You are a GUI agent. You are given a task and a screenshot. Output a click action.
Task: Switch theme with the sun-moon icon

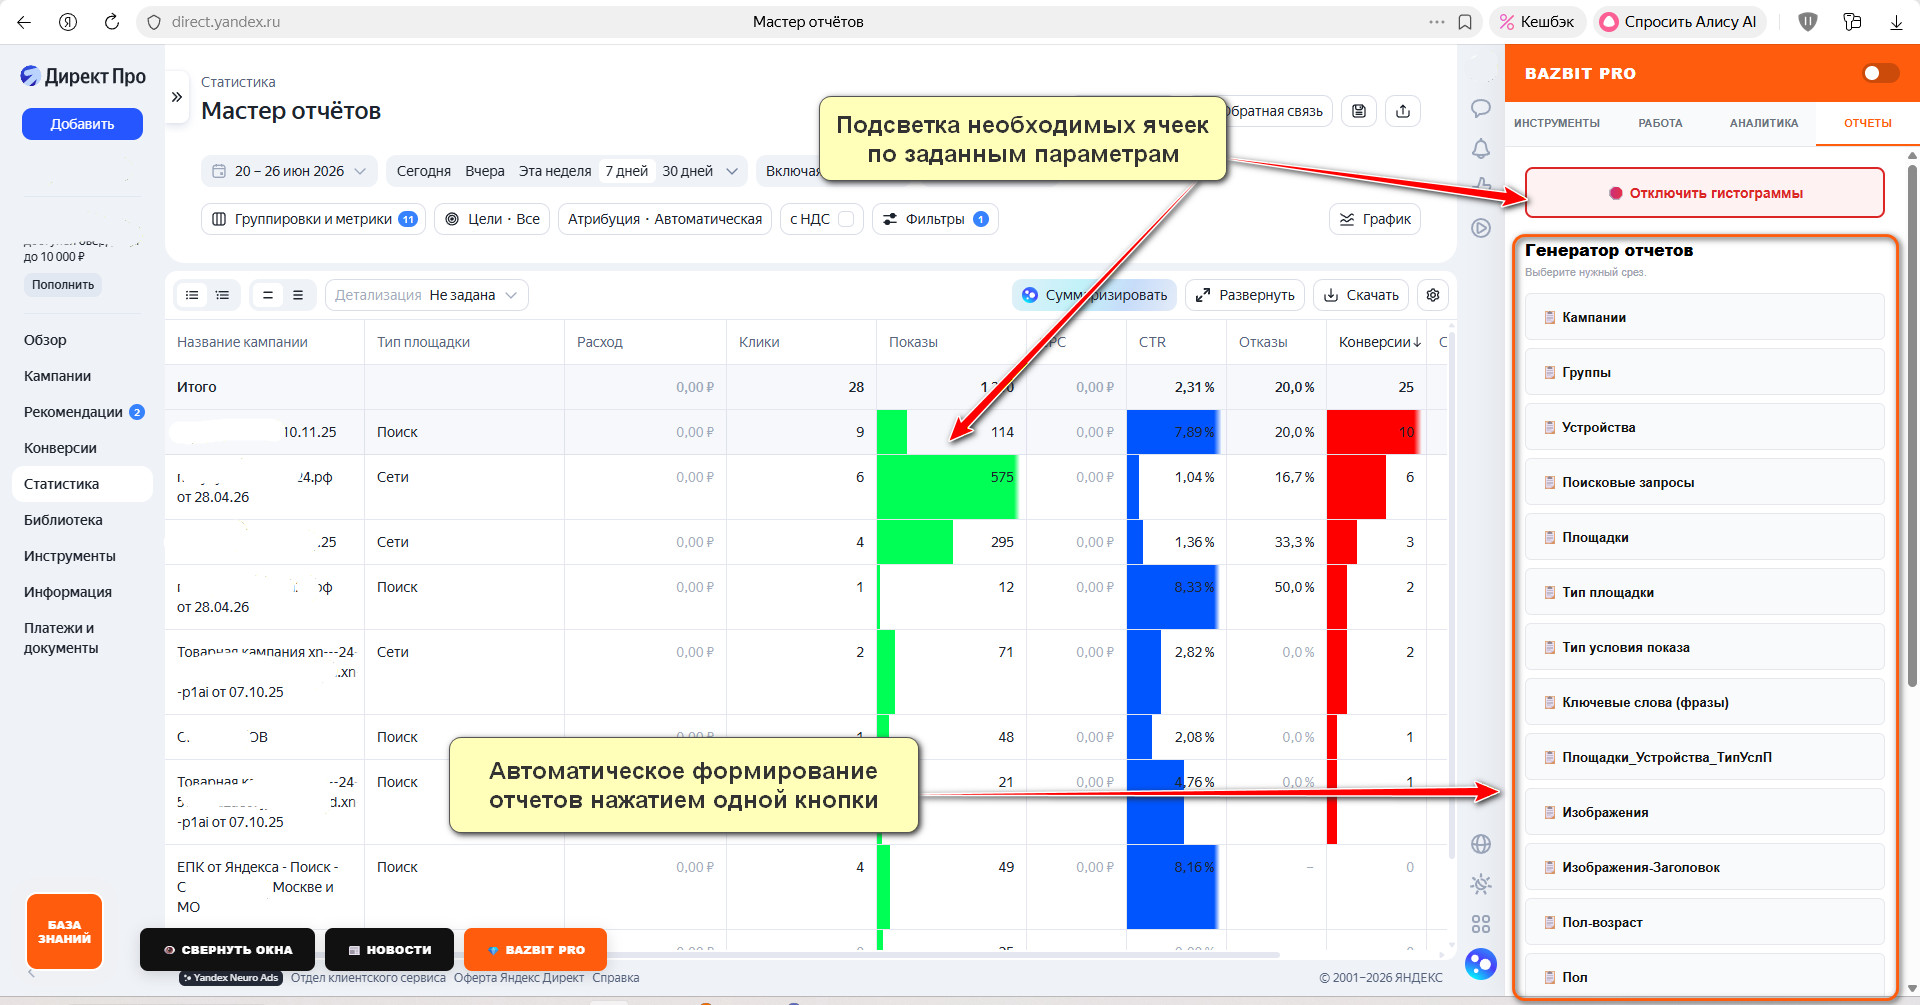click(x=1481, y=884)
